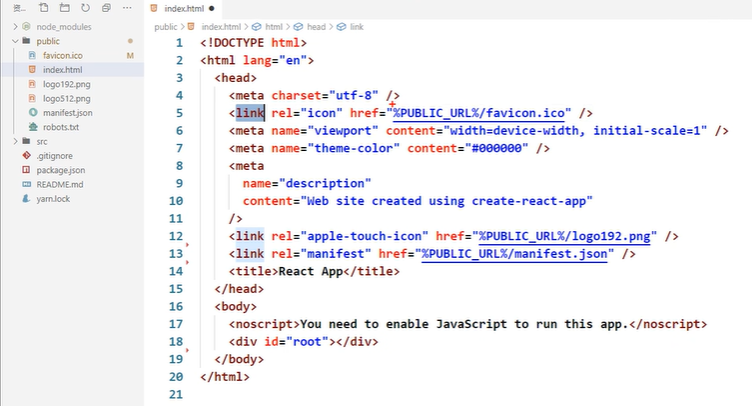
Task: Click the src folder icon
Action: point(26,141)
